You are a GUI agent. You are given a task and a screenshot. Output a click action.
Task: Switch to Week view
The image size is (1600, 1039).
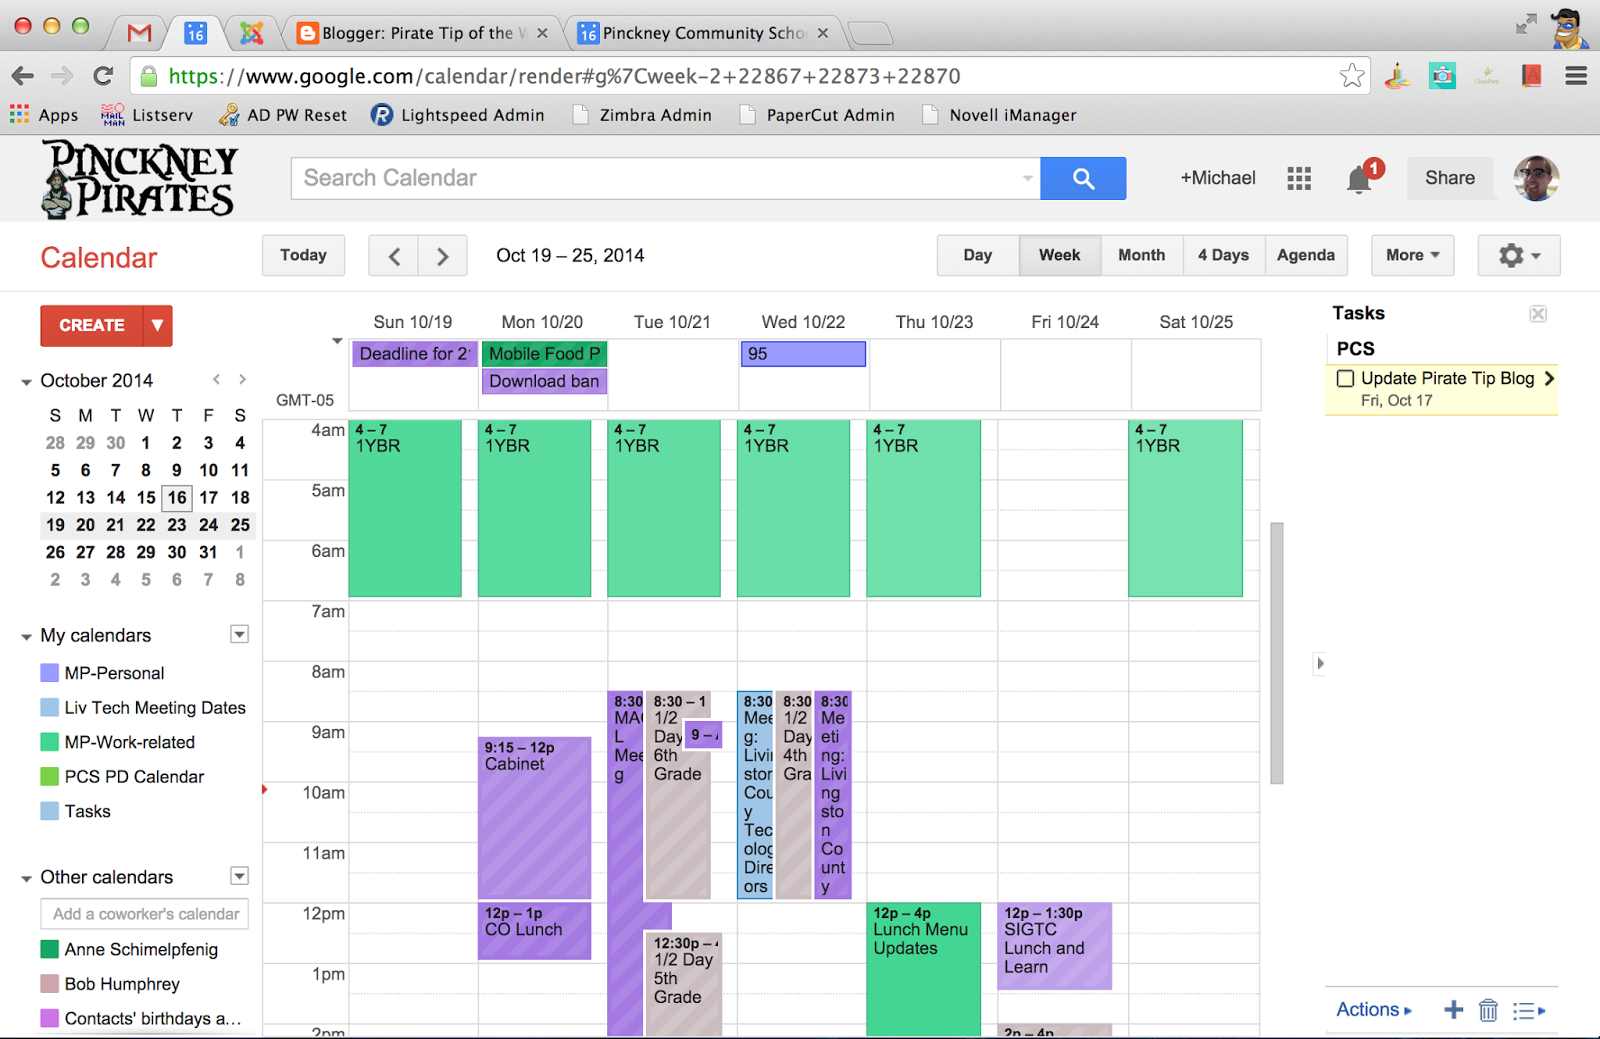coord(1060,256)
